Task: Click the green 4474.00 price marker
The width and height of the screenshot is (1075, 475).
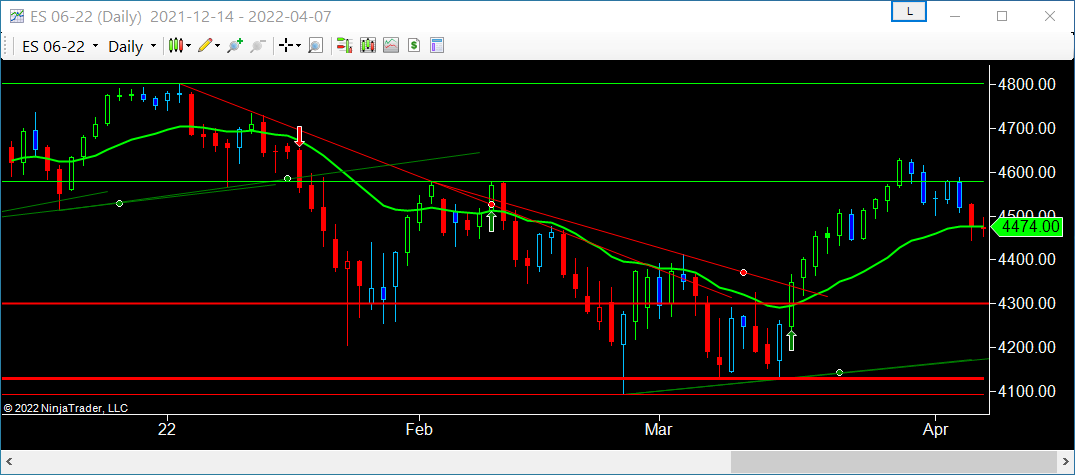Action: tap(1027, 226)
